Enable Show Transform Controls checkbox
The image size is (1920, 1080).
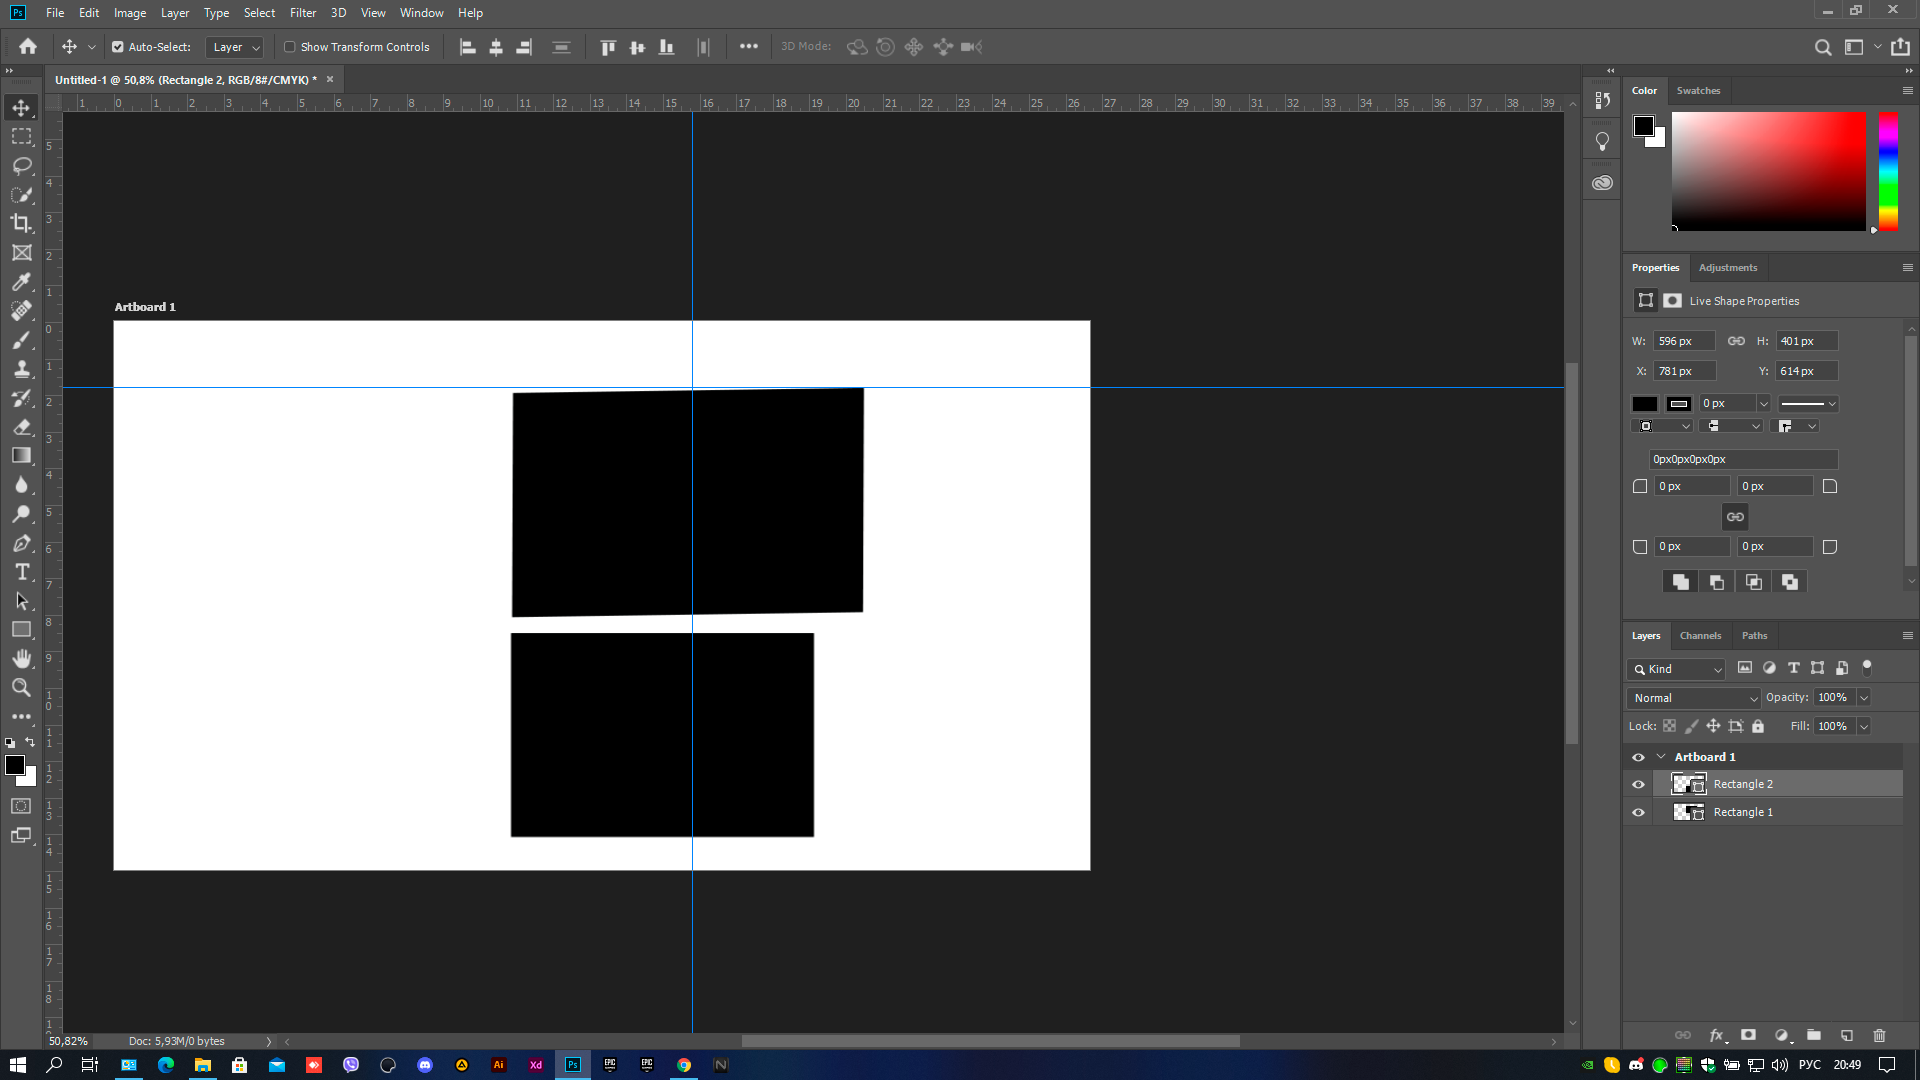290,47
